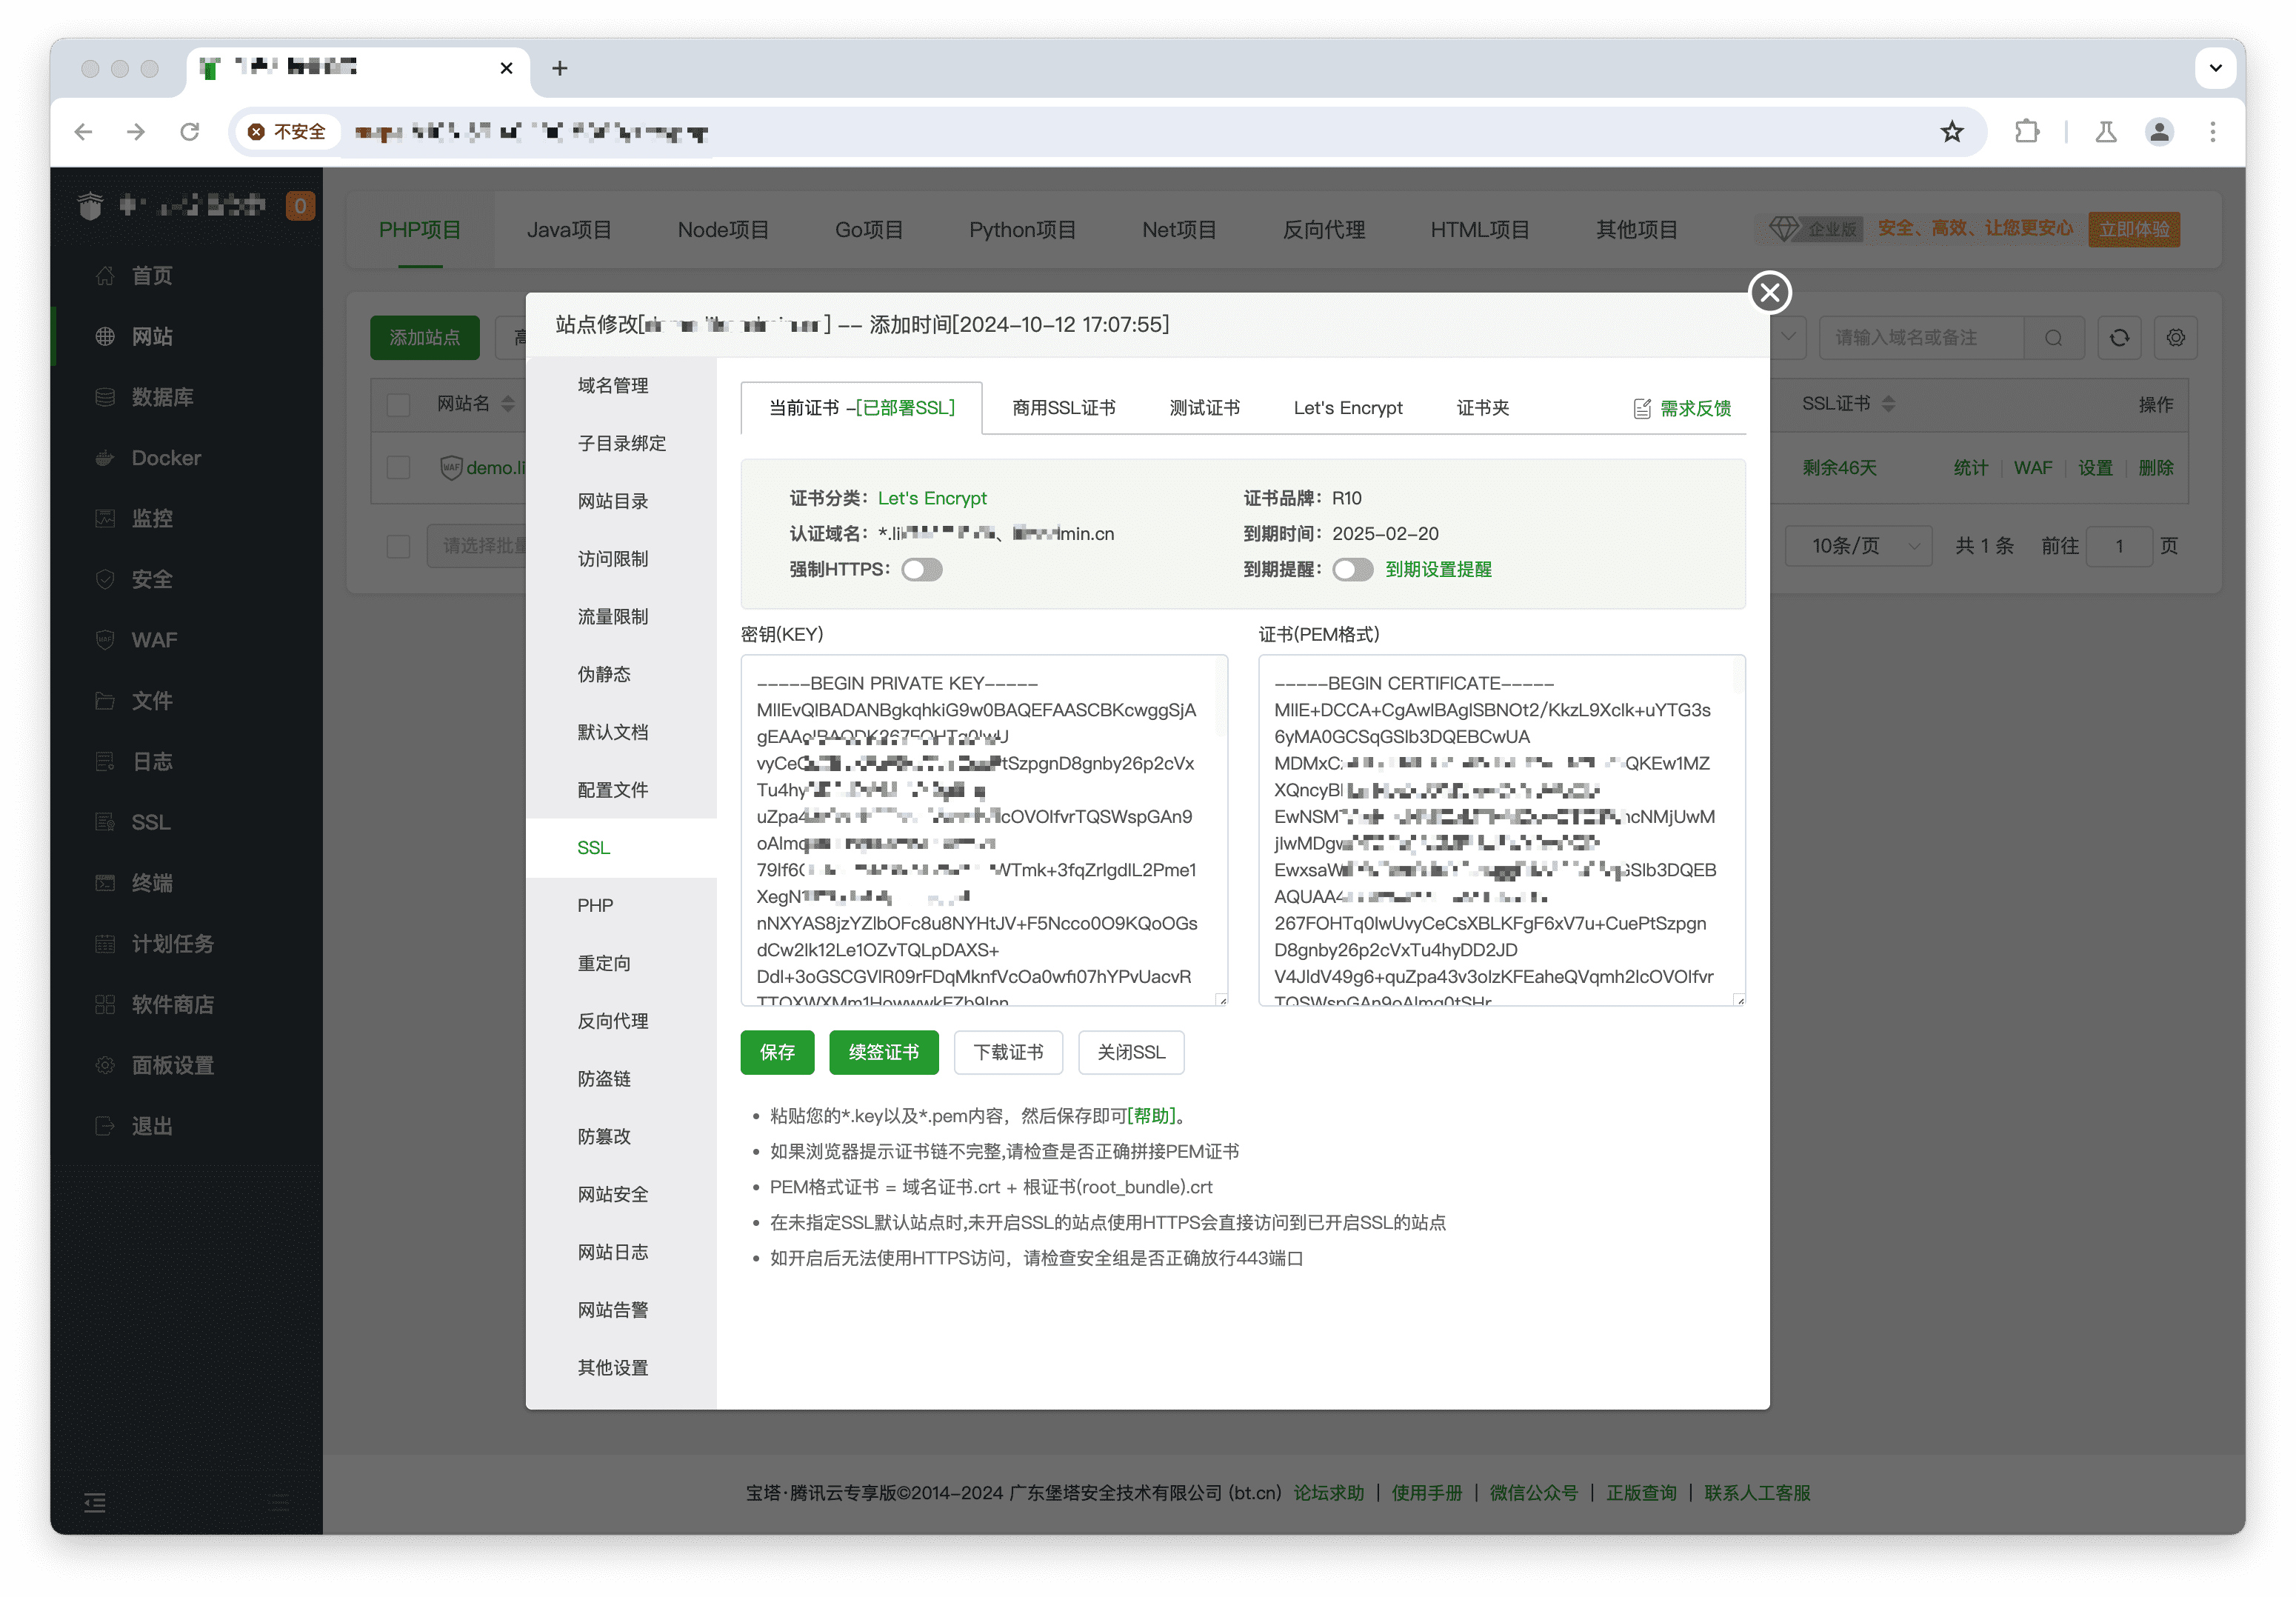Open the 10条/页 page size dropdown
Viewport: 2296px width, 1597px height.
[1860, 546]
